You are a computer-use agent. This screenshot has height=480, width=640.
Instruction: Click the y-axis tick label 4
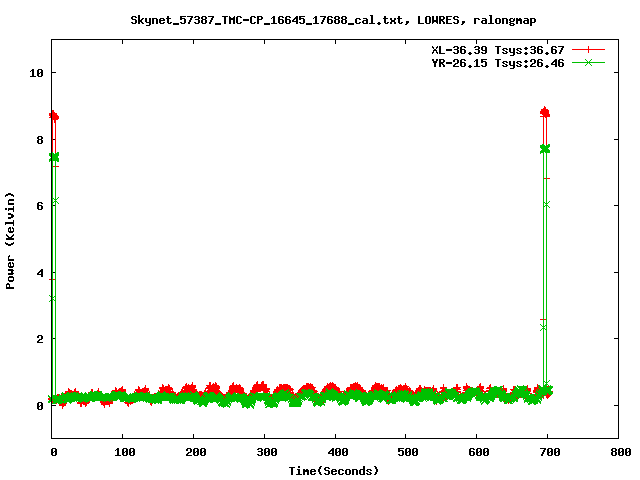pos(40,273)
